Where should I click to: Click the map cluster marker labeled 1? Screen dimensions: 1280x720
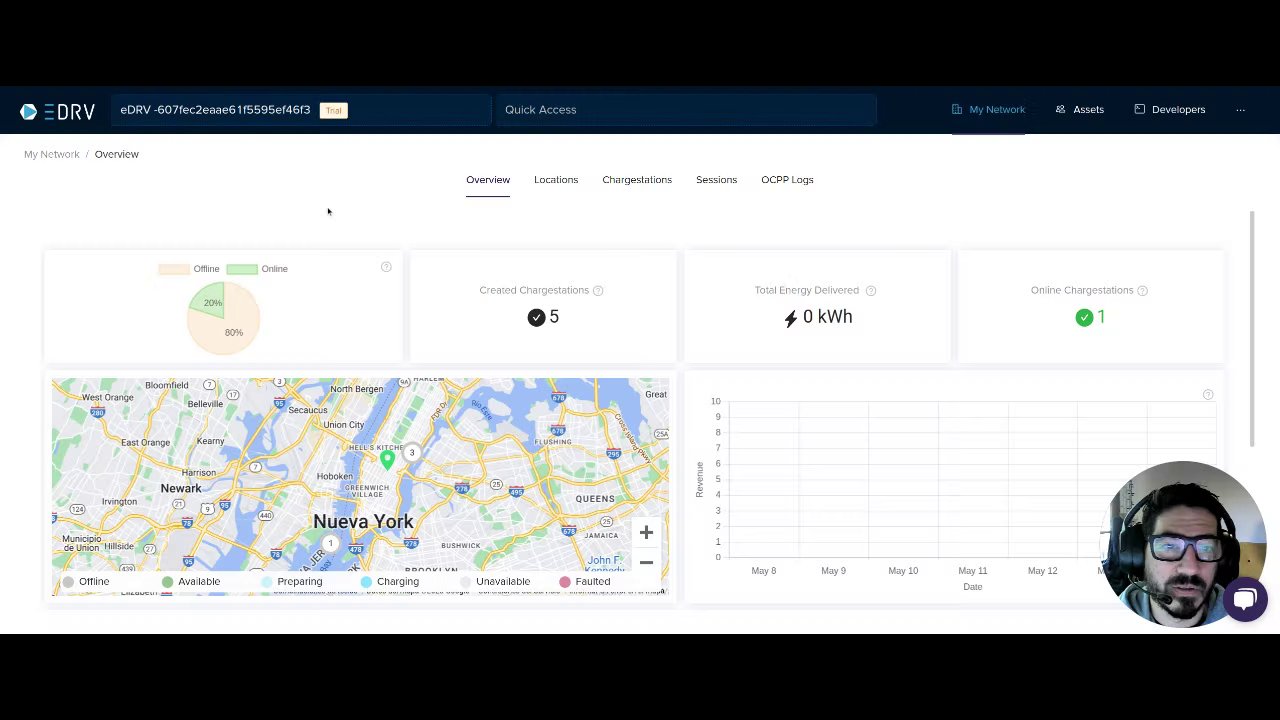point(330,544)
